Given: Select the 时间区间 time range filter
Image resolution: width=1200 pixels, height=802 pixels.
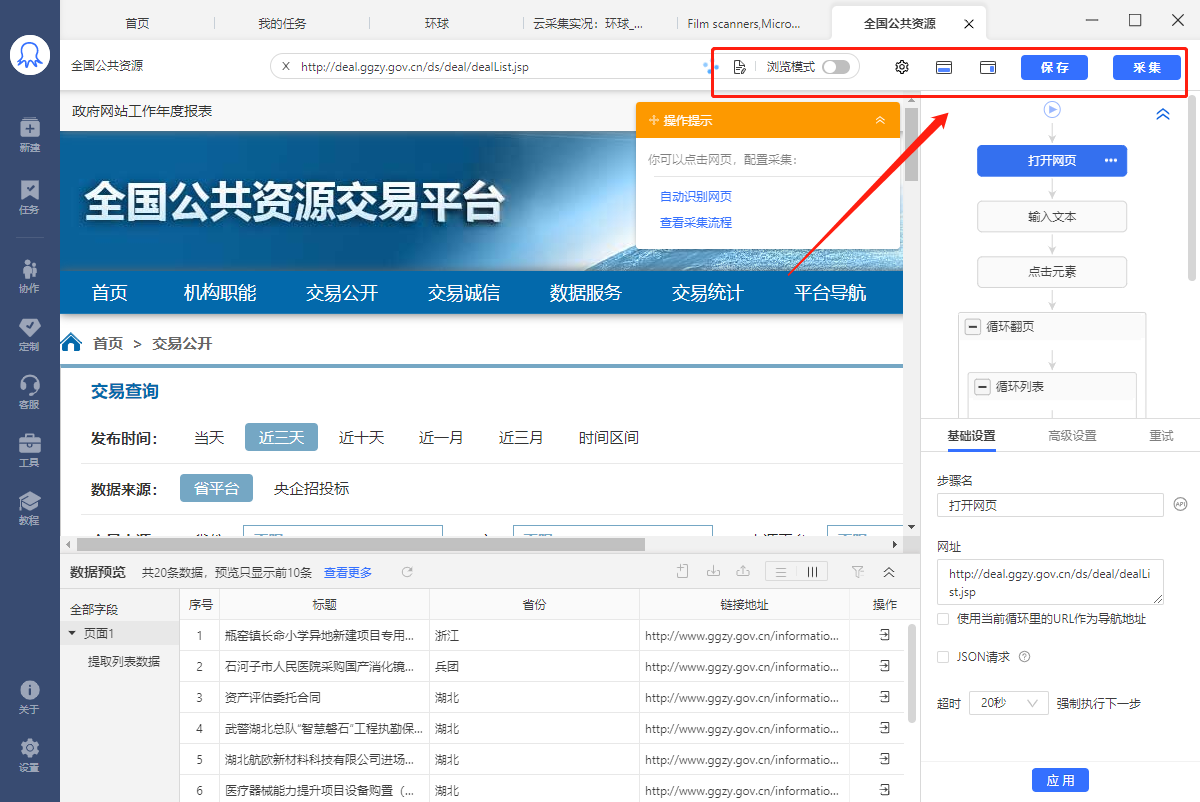Looking at the screenshot, I should pyautogui.click(x=609, y=437).
